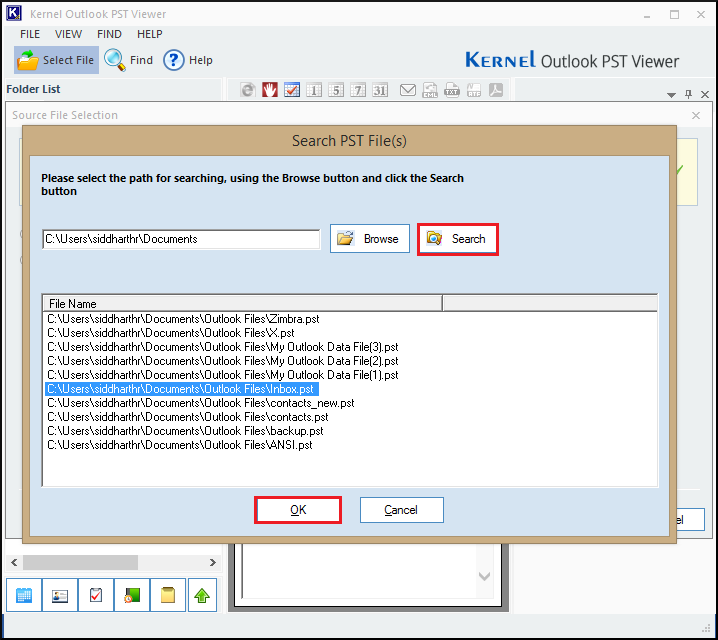This screenshot has width=718, height=640.
Task: Click the green up arrow icon
Action: (x=202, y=595)
